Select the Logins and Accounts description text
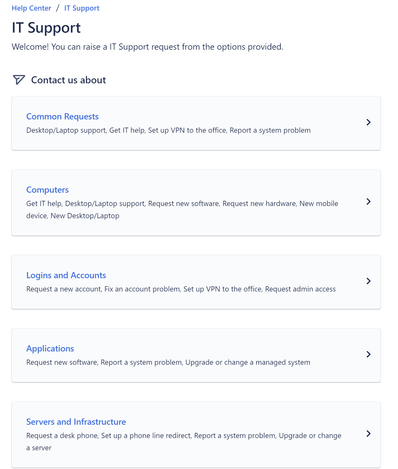 pyautogui.click(x=181, y=289)
